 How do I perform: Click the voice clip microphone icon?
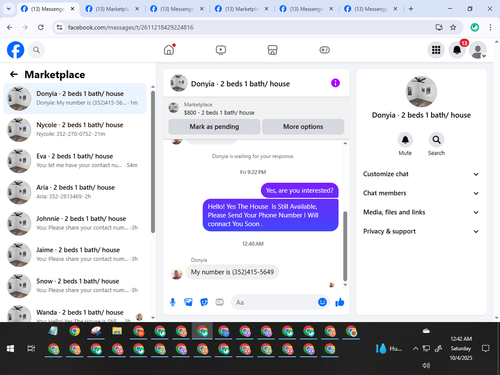coord(173,302)
